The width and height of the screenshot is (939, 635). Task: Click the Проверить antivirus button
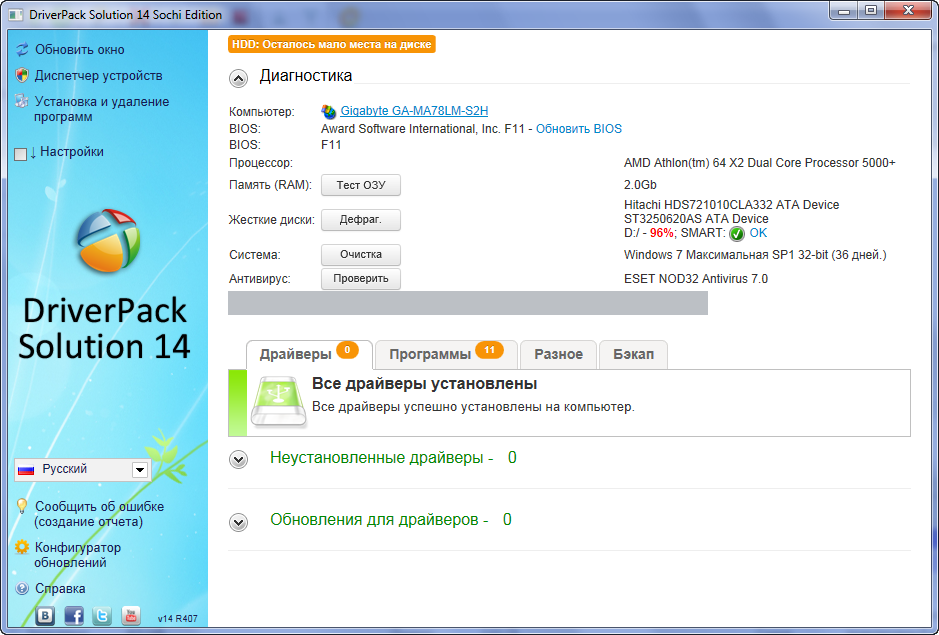[x=361, y=279]
